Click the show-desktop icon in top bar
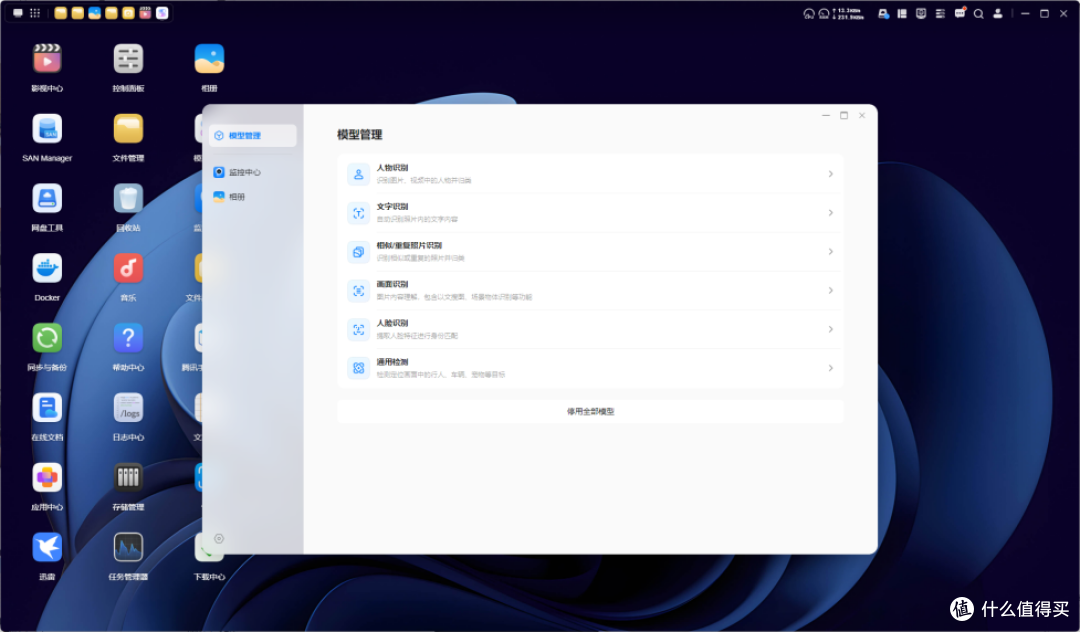 pyautogui.click(x=18, y=13)
